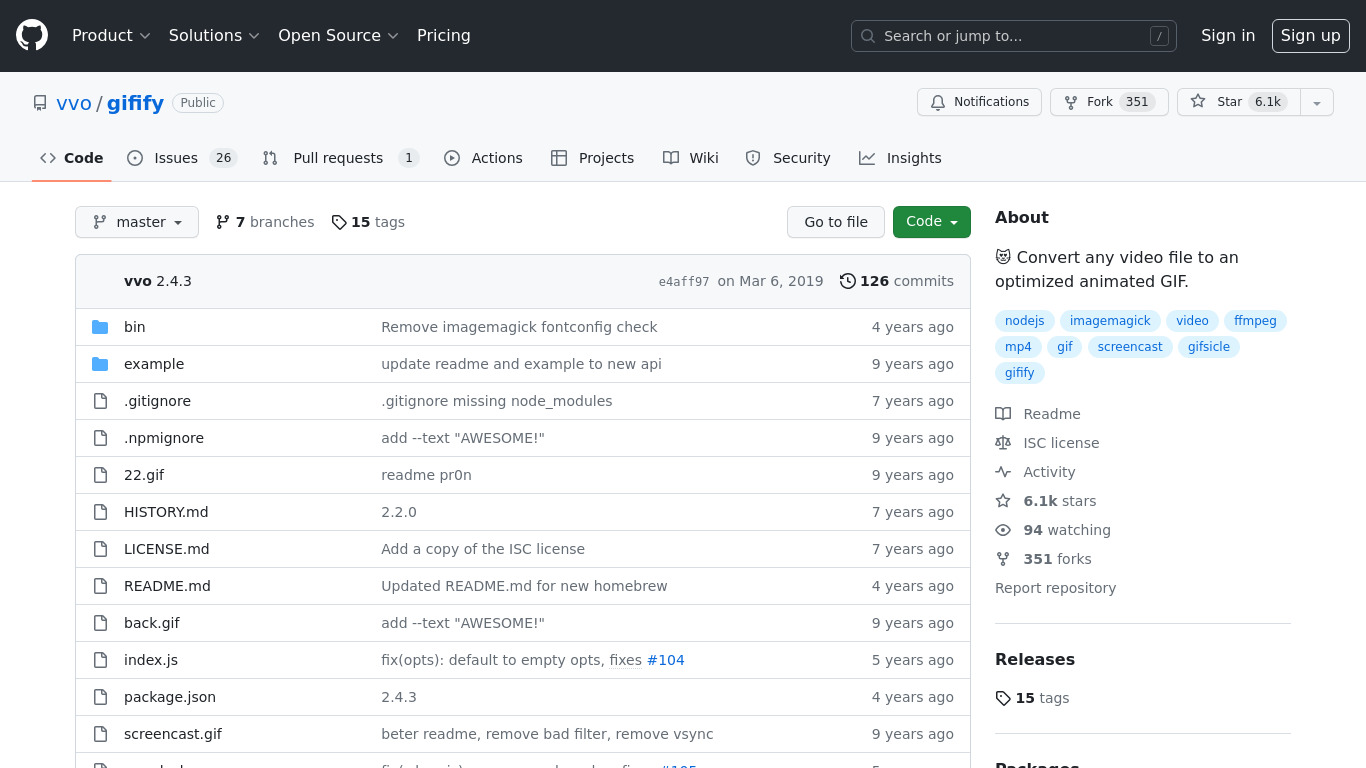Switch to the Wiki tab

click(x=690, y=158)
